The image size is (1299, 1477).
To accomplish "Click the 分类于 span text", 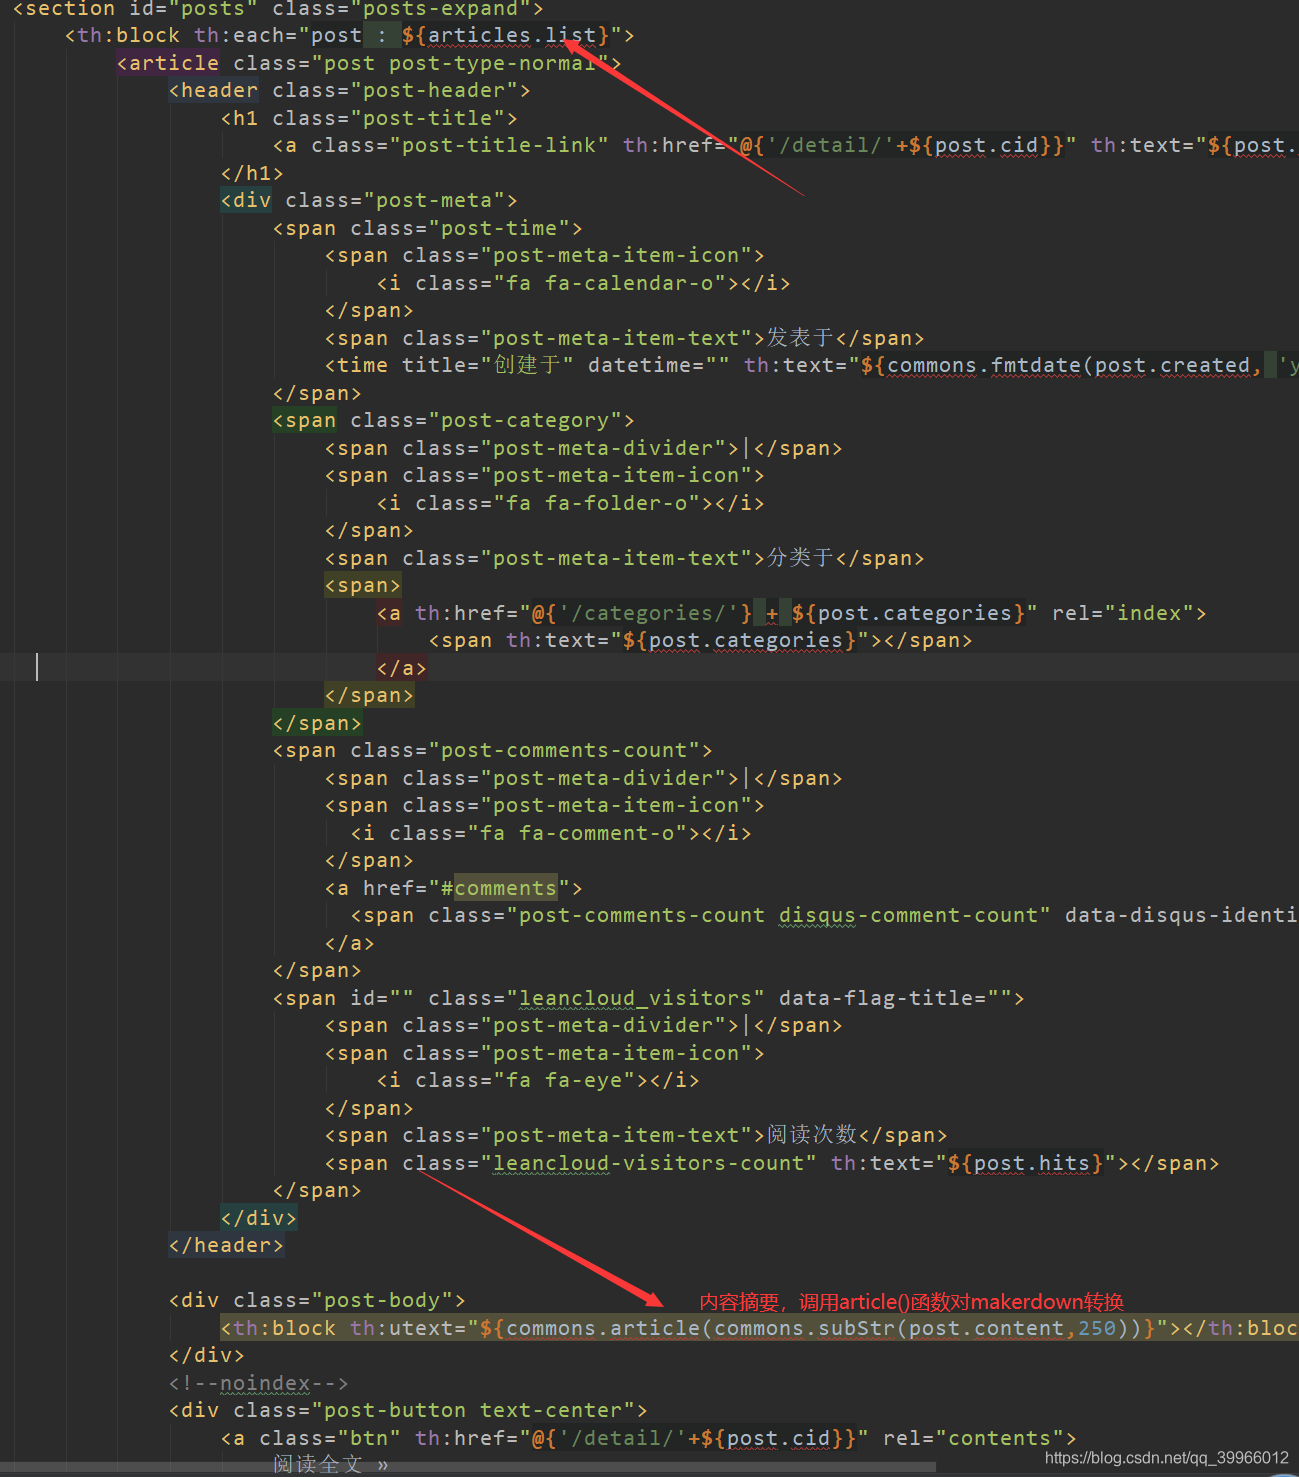I will [x=800, y=558].
